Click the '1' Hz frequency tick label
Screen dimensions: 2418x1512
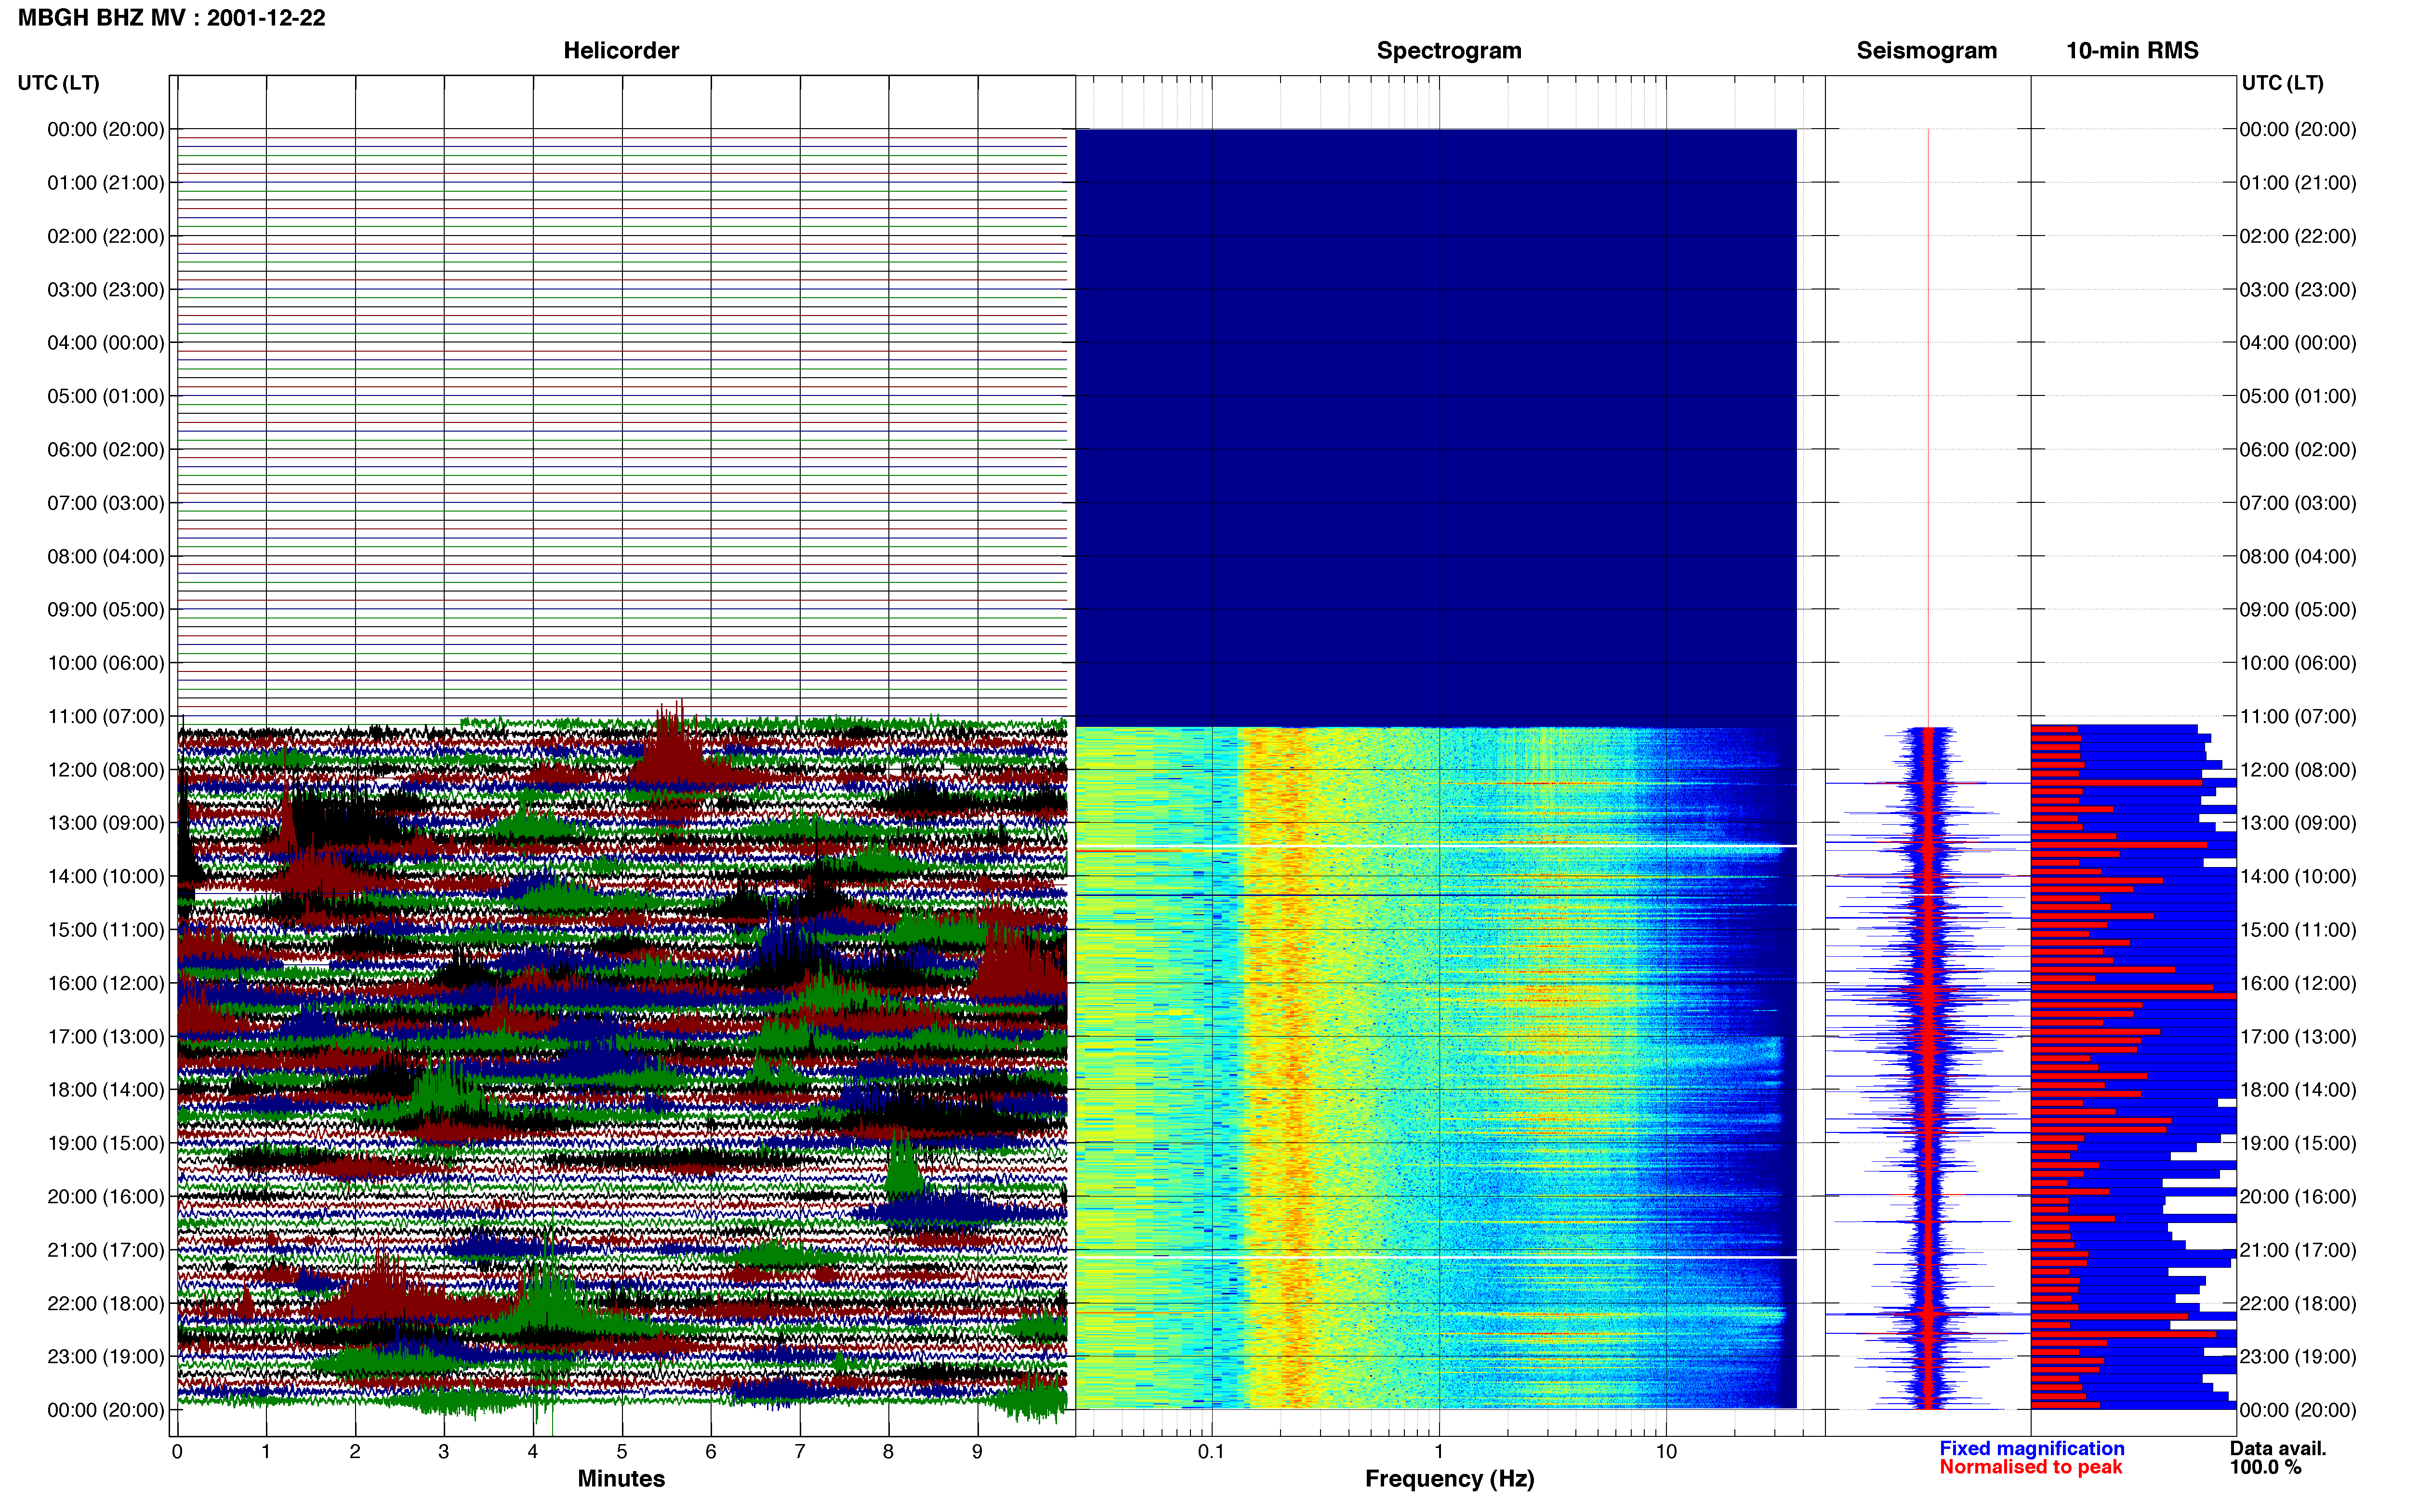pyautogui.click(x=1439, y=1452)
